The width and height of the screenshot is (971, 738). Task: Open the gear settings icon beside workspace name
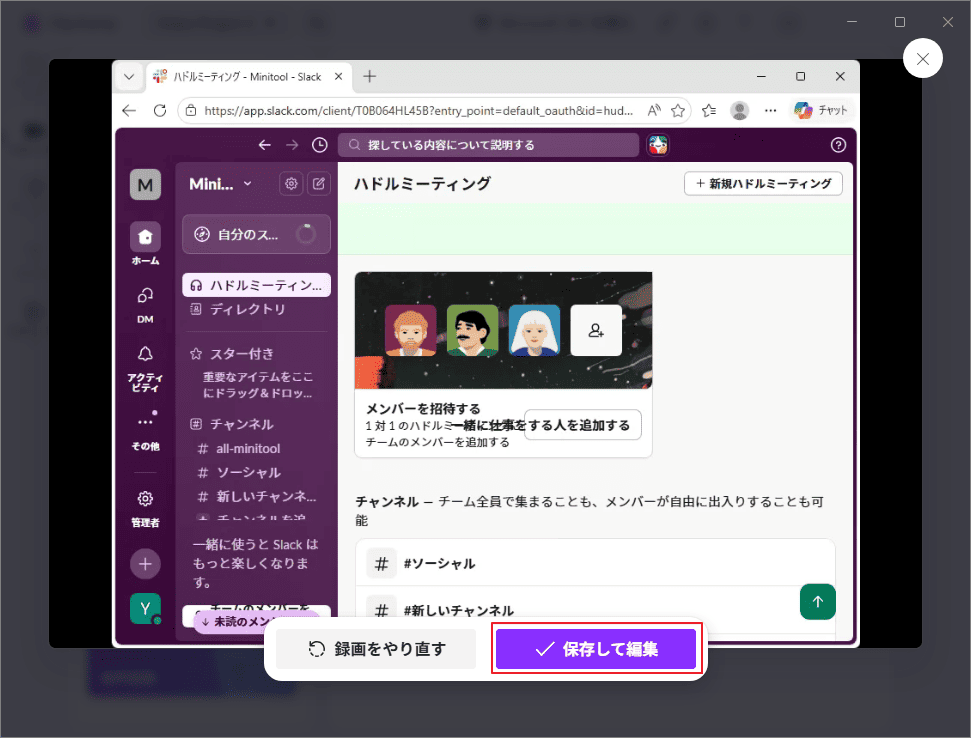click(291, 183)
